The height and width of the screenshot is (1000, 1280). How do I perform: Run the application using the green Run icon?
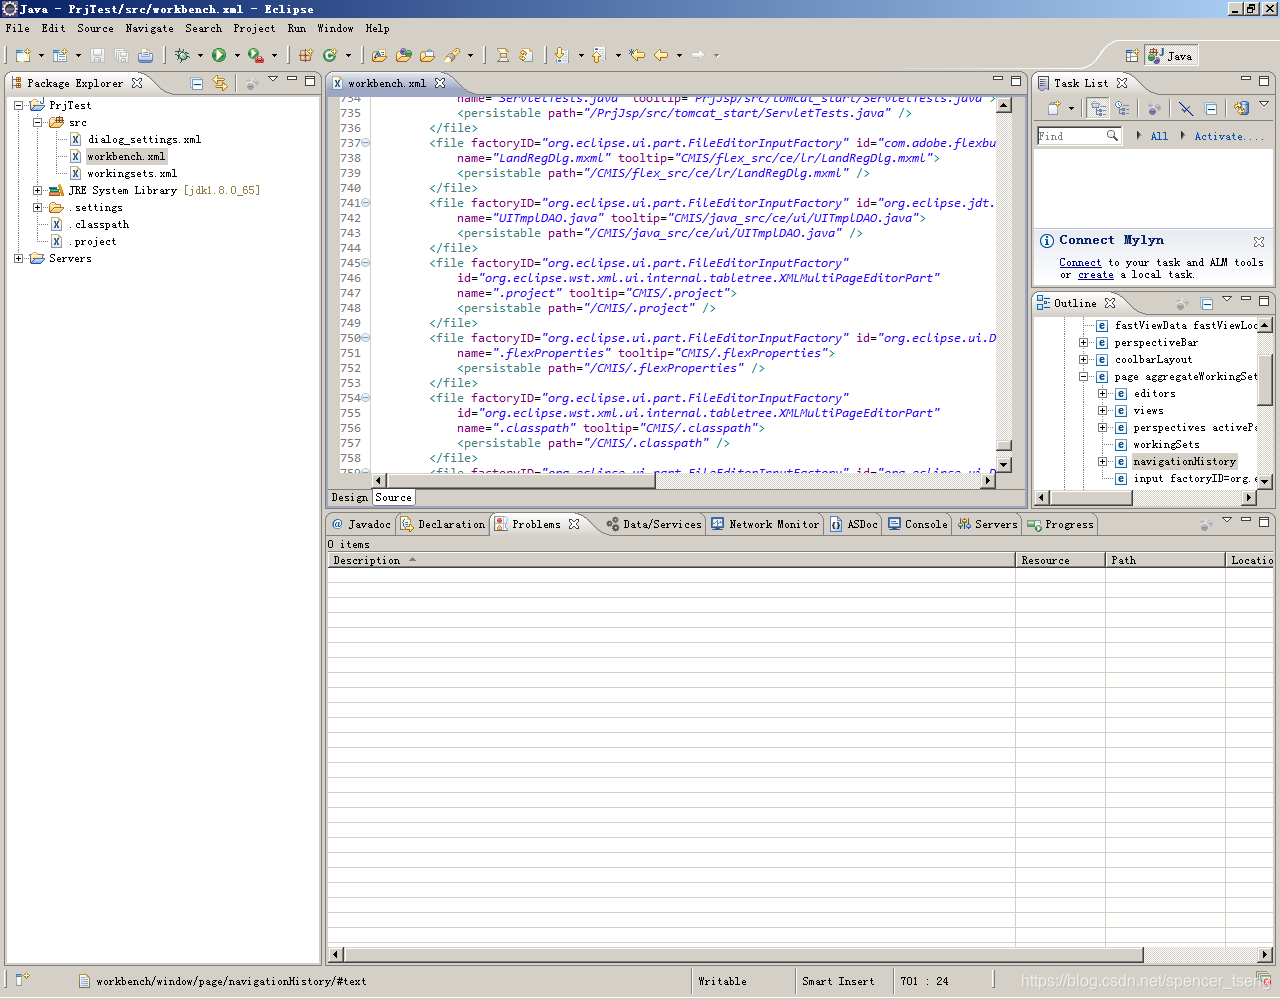tap(219, 55)
